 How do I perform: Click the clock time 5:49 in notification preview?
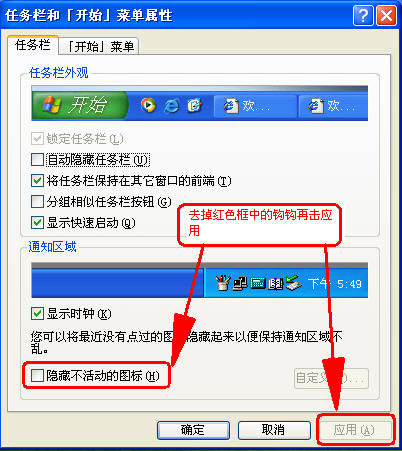click(x=349, y=284)
